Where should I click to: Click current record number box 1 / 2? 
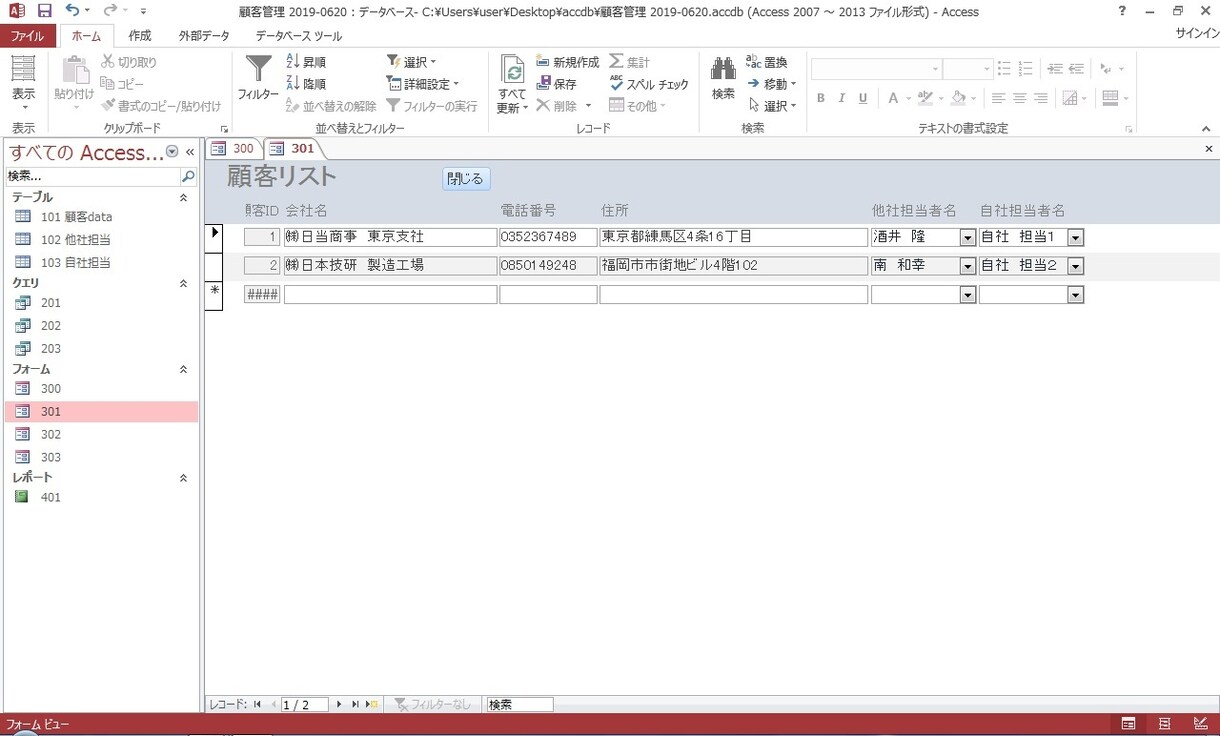(x=304, y=705)
